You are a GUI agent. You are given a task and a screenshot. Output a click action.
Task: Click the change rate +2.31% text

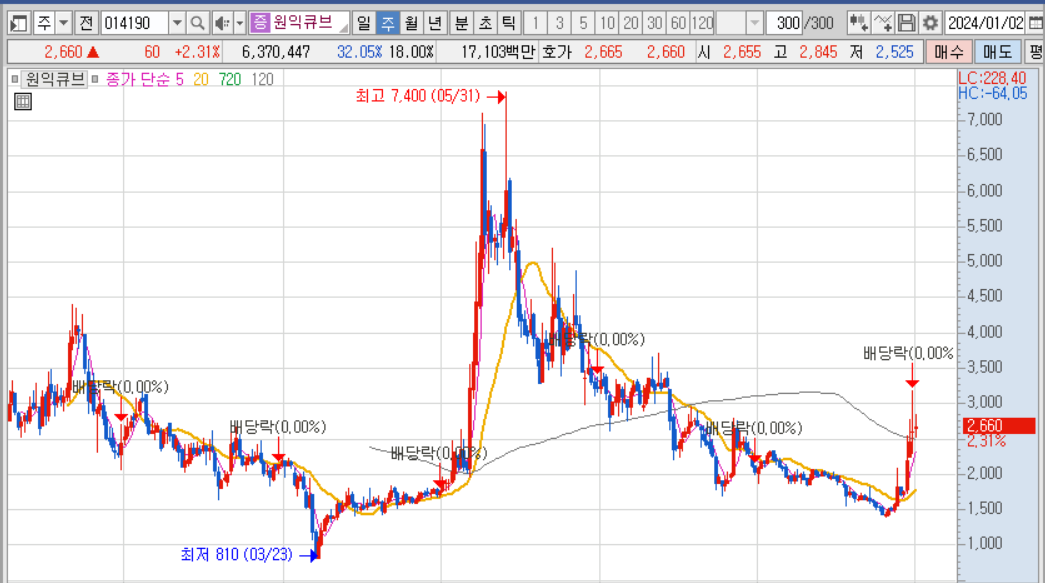197,52
